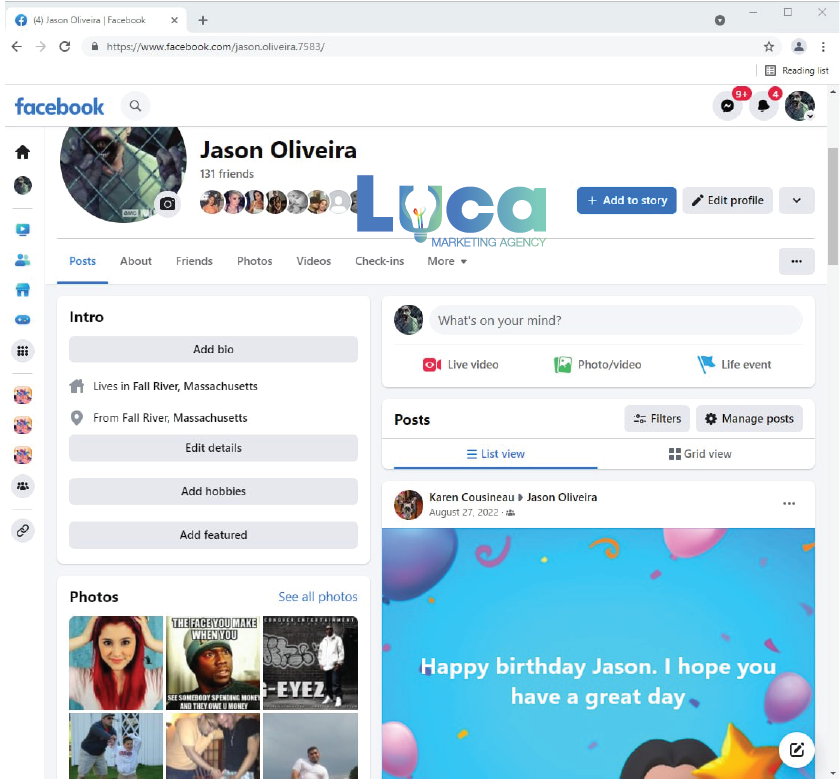Image resolution: width=840 pixels, height=779 pixels.
Task: Click the Facebook logo
Action: [59, 107]
